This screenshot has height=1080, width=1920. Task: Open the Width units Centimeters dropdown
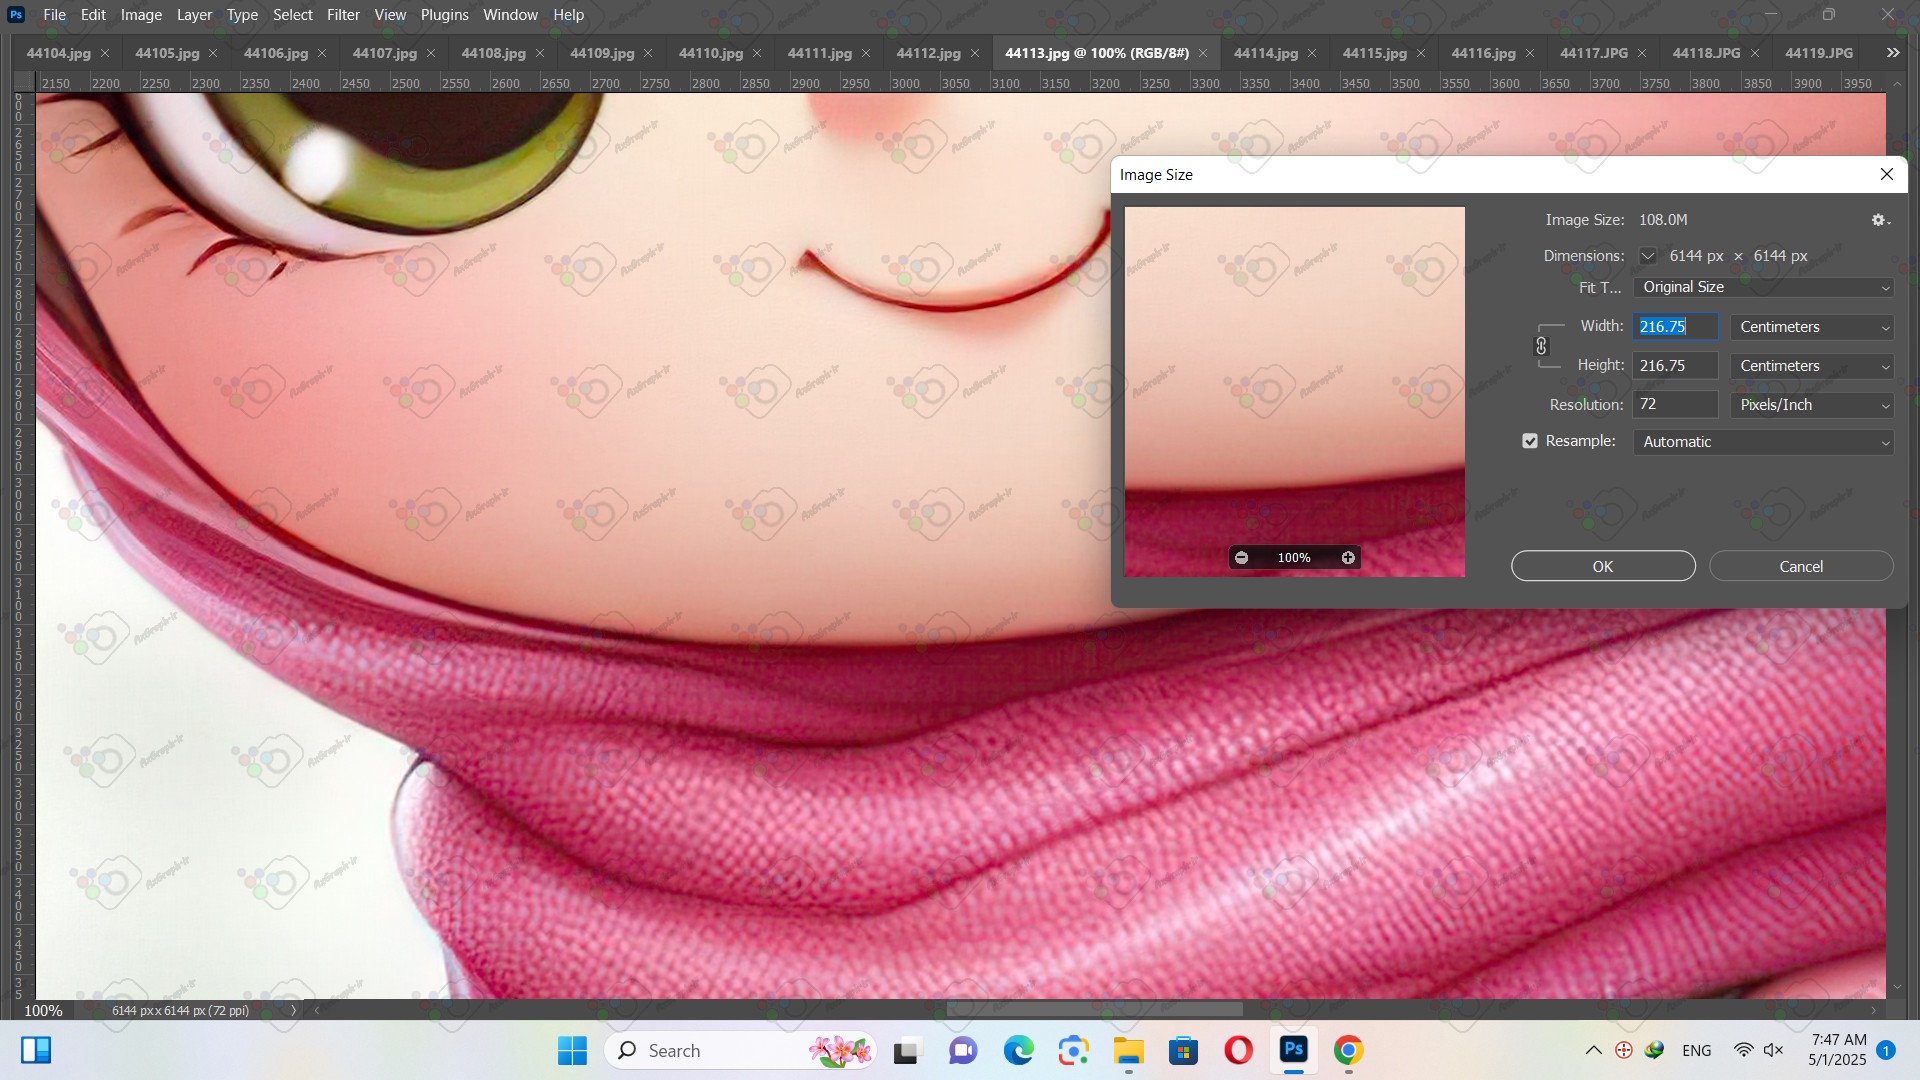pyautogui.click(x=1812, y=327)
